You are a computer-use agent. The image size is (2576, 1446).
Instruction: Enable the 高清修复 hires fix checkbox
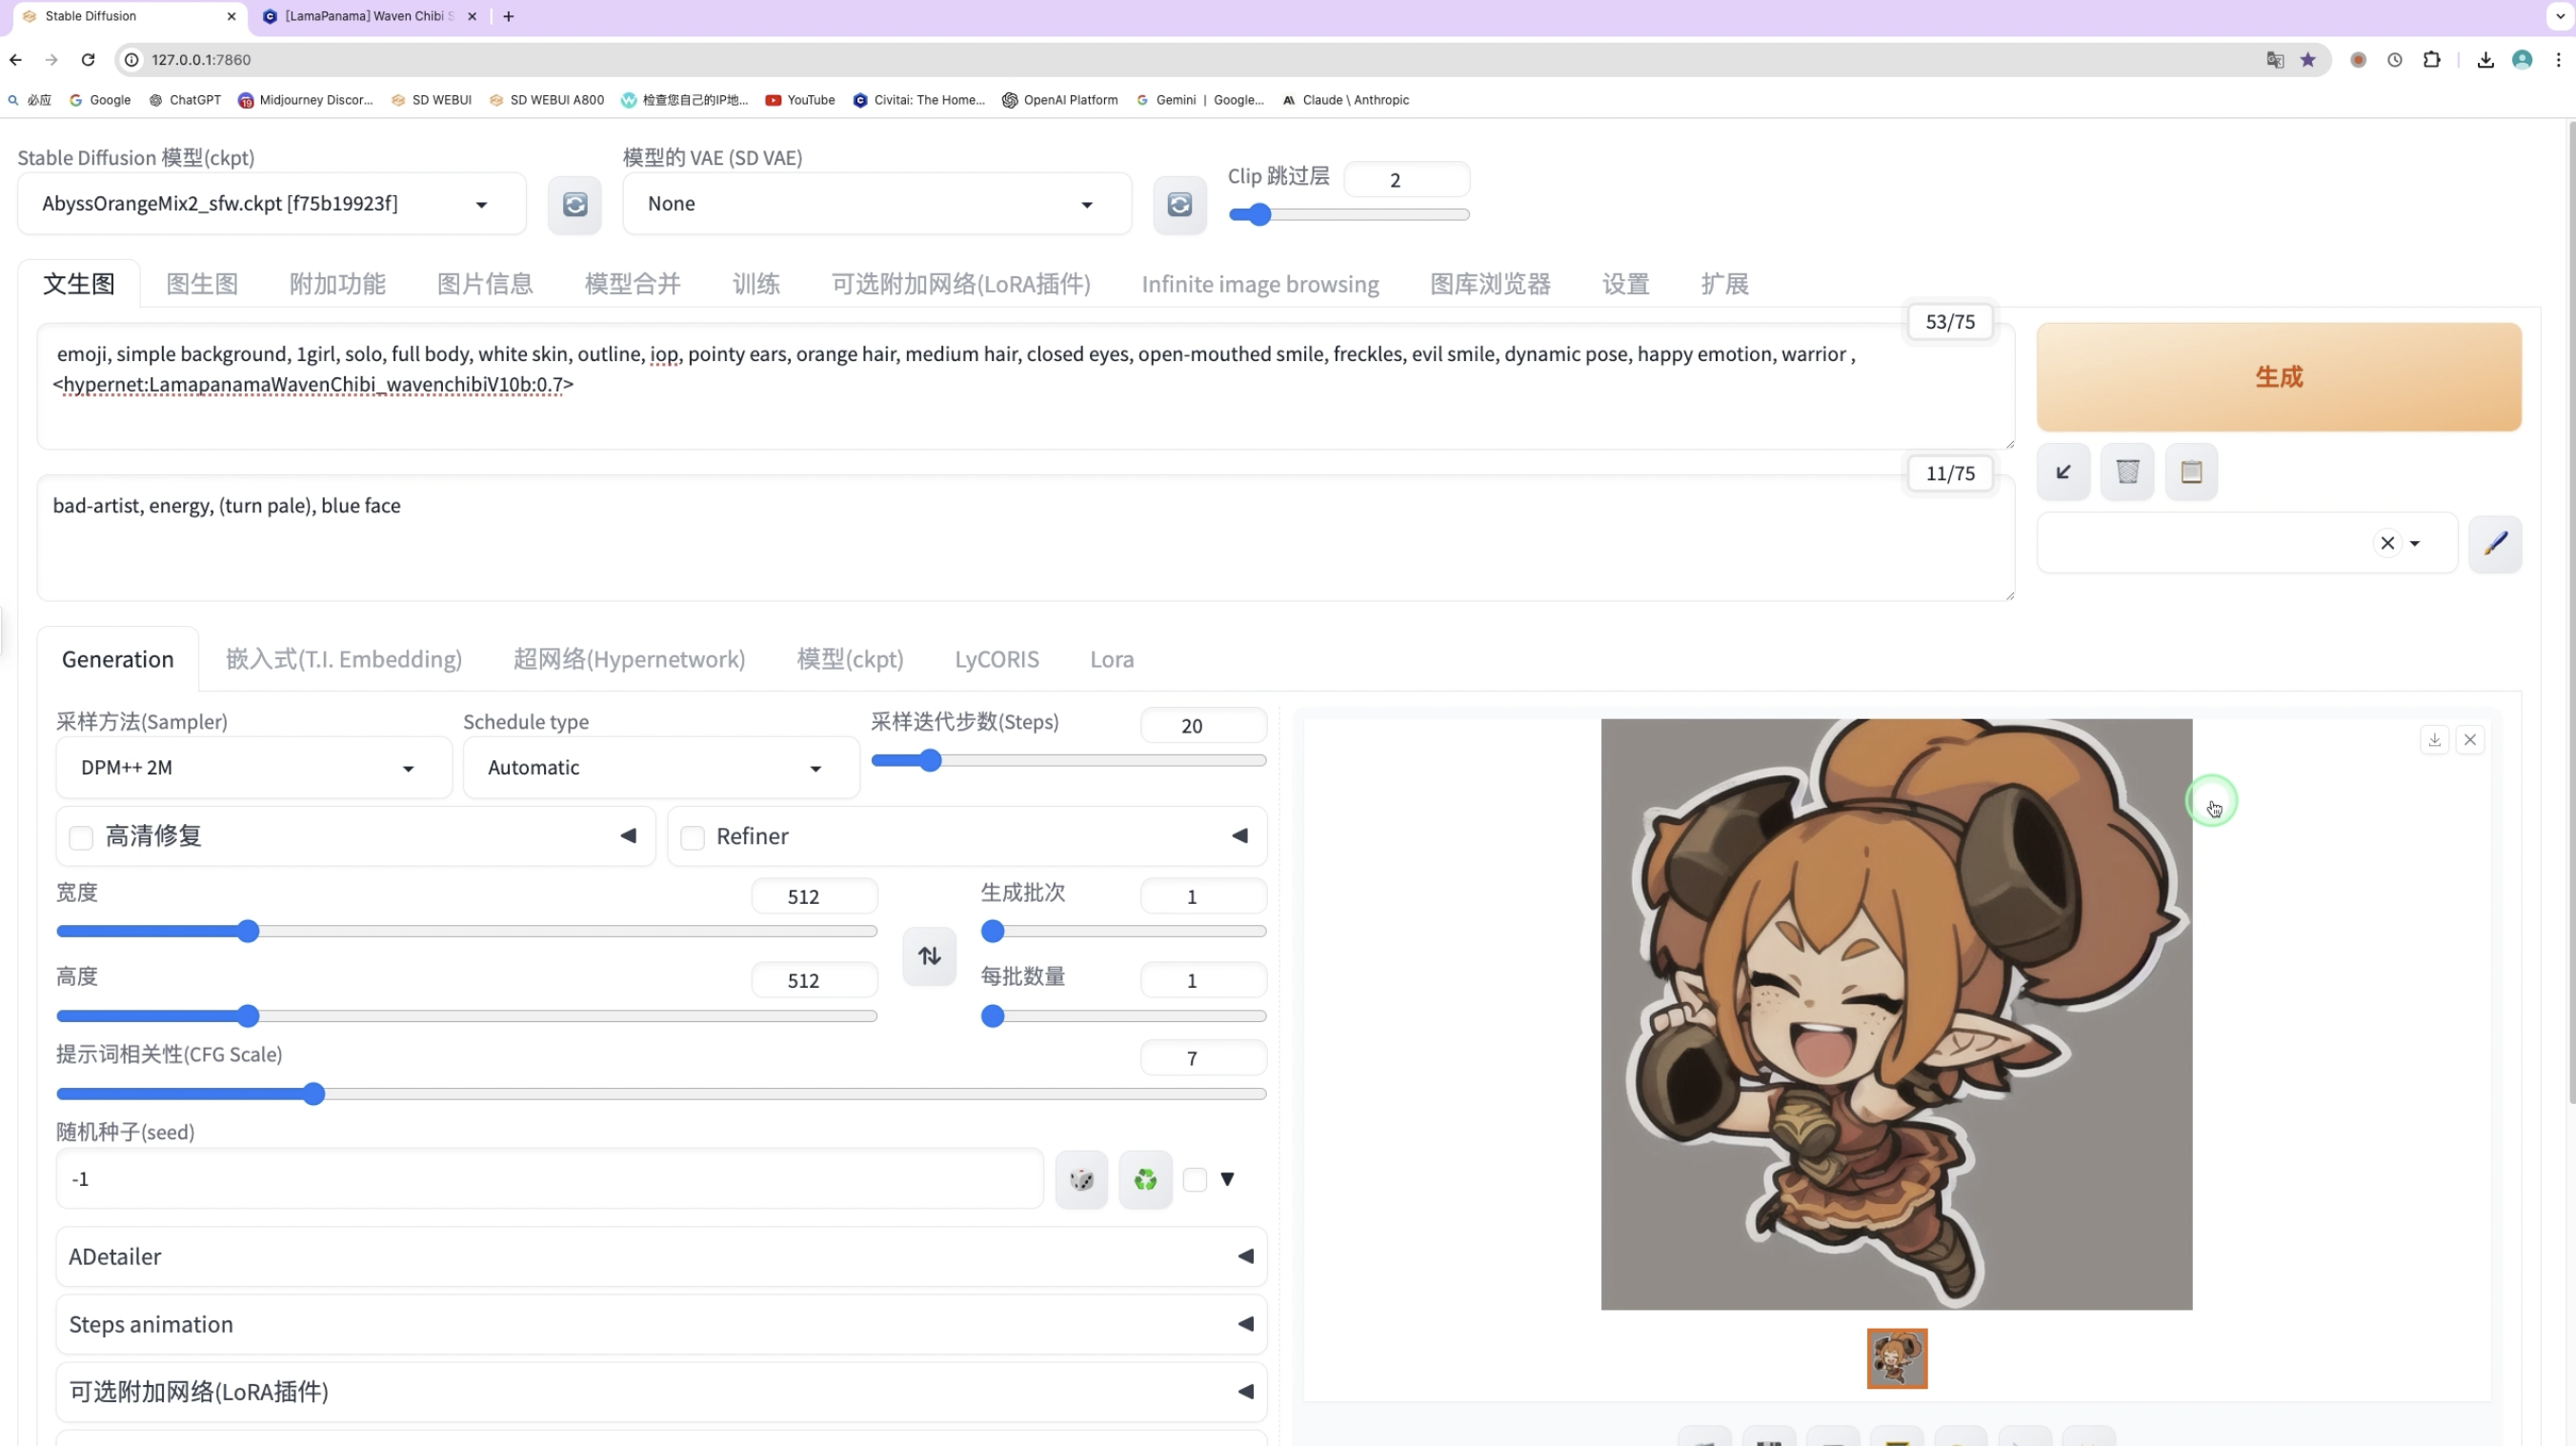[81, 837]
